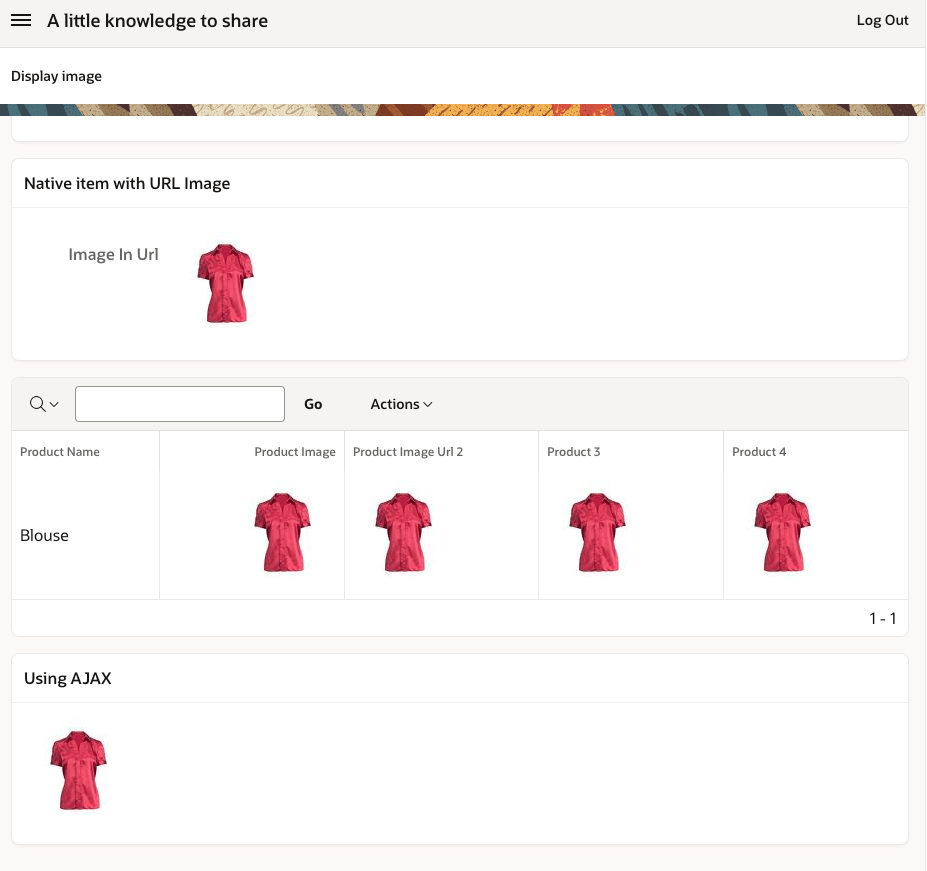Screen dimensions: 927x871
Task: Click the Log Out link
Action: pos(882,21)
